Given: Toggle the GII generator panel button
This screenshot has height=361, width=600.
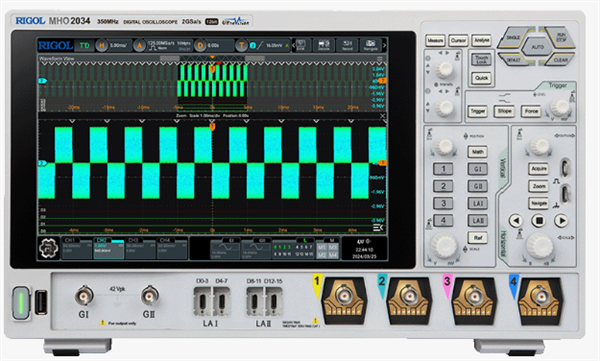Looking at the screenshot, I should [478, 186].
